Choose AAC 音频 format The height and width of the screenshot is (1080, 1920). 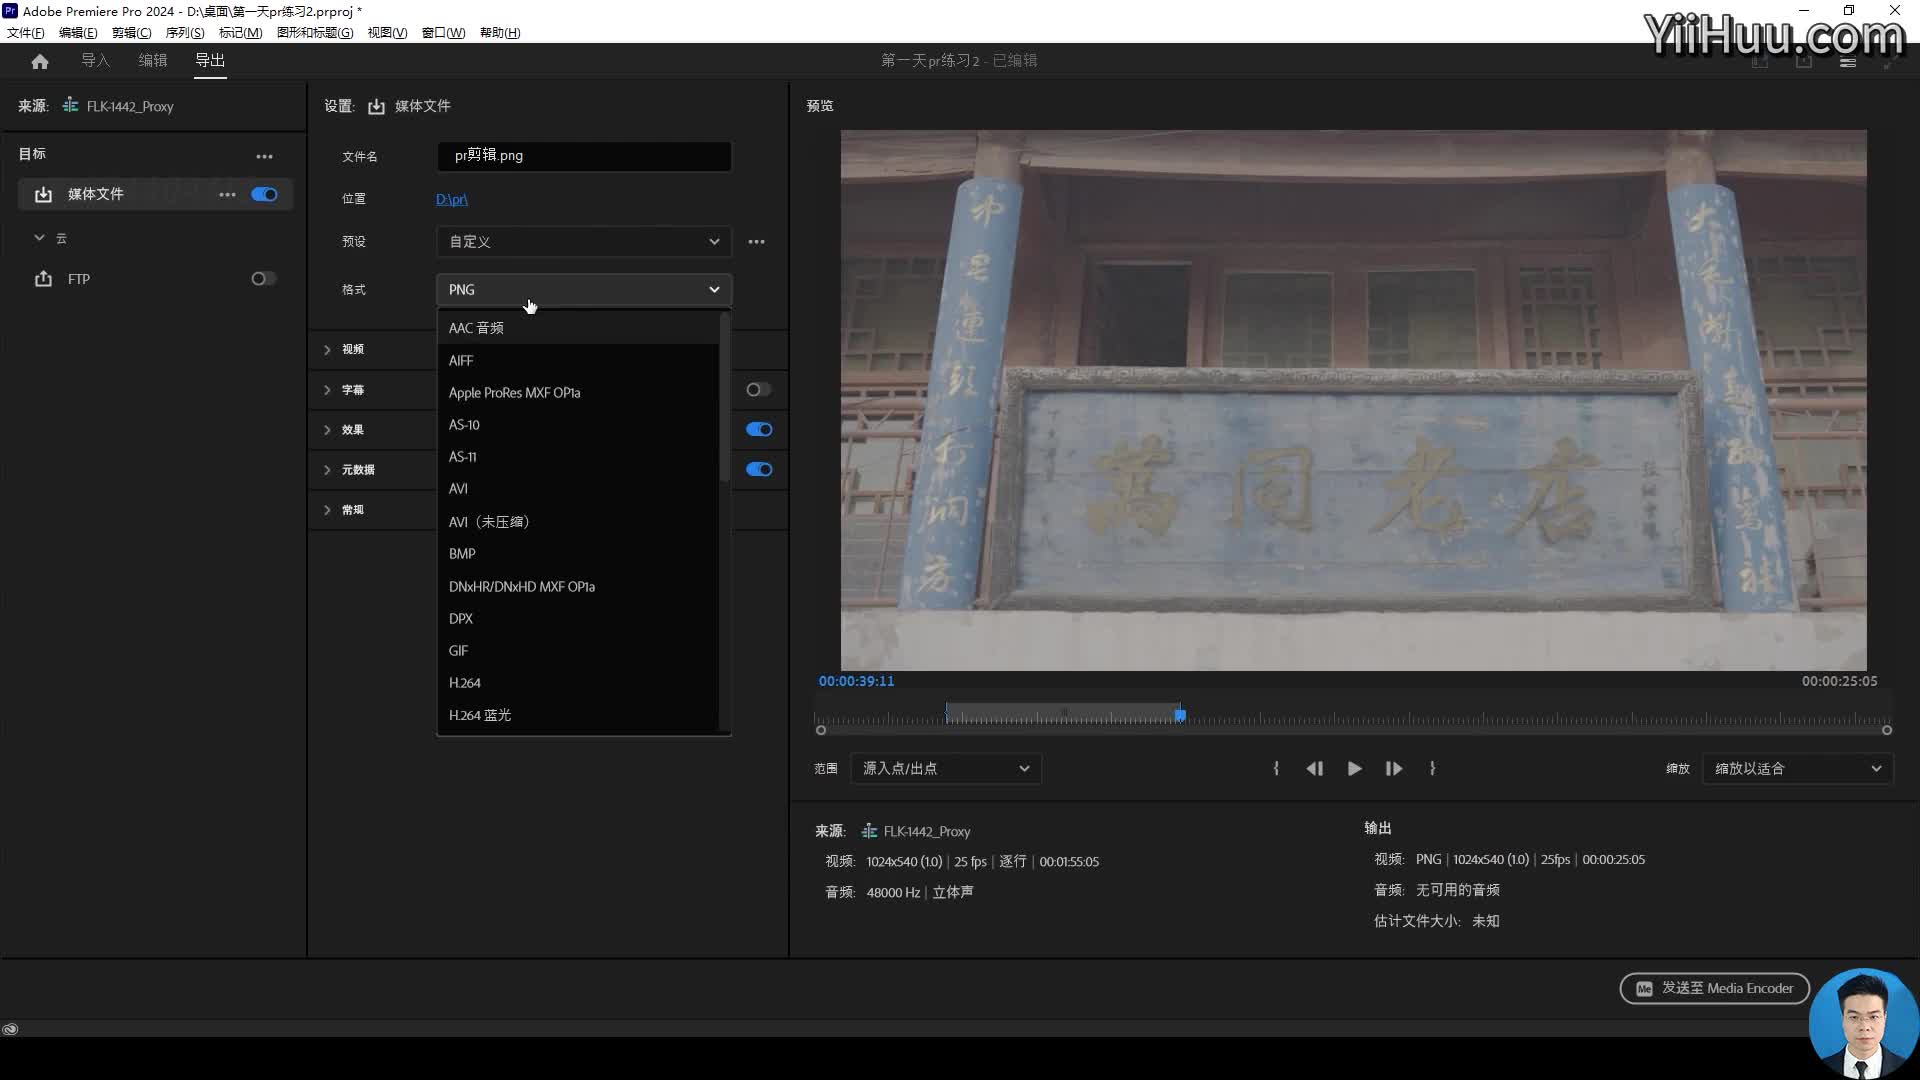pos(578,328)
